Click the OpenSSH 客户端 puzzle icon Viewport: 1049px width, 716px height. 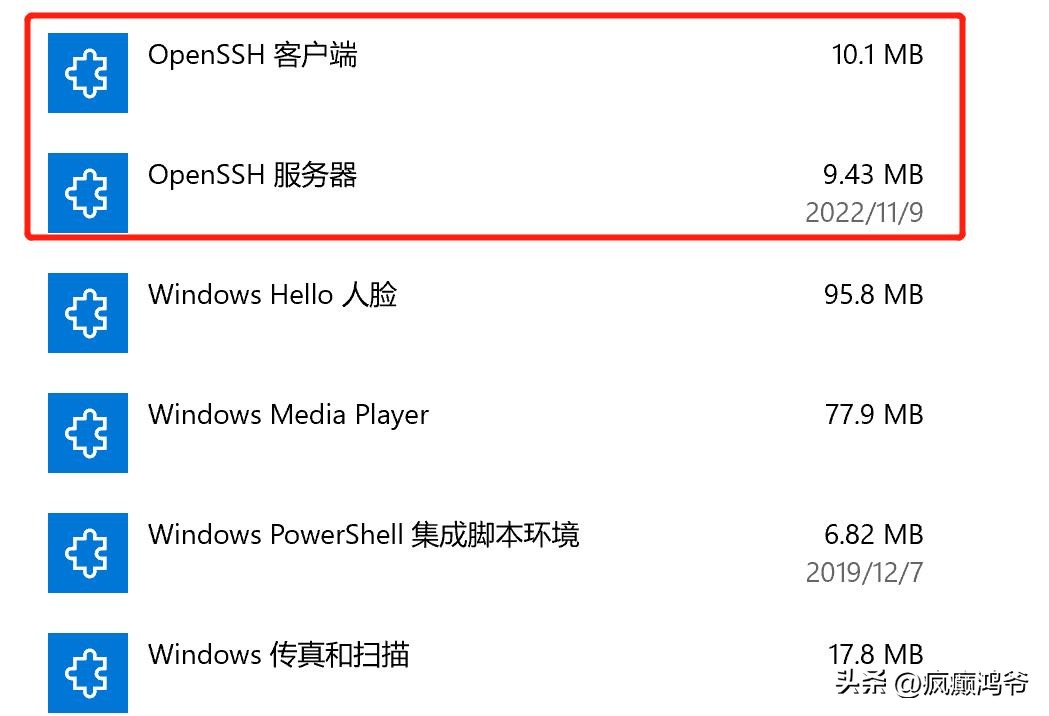[88, 72]
